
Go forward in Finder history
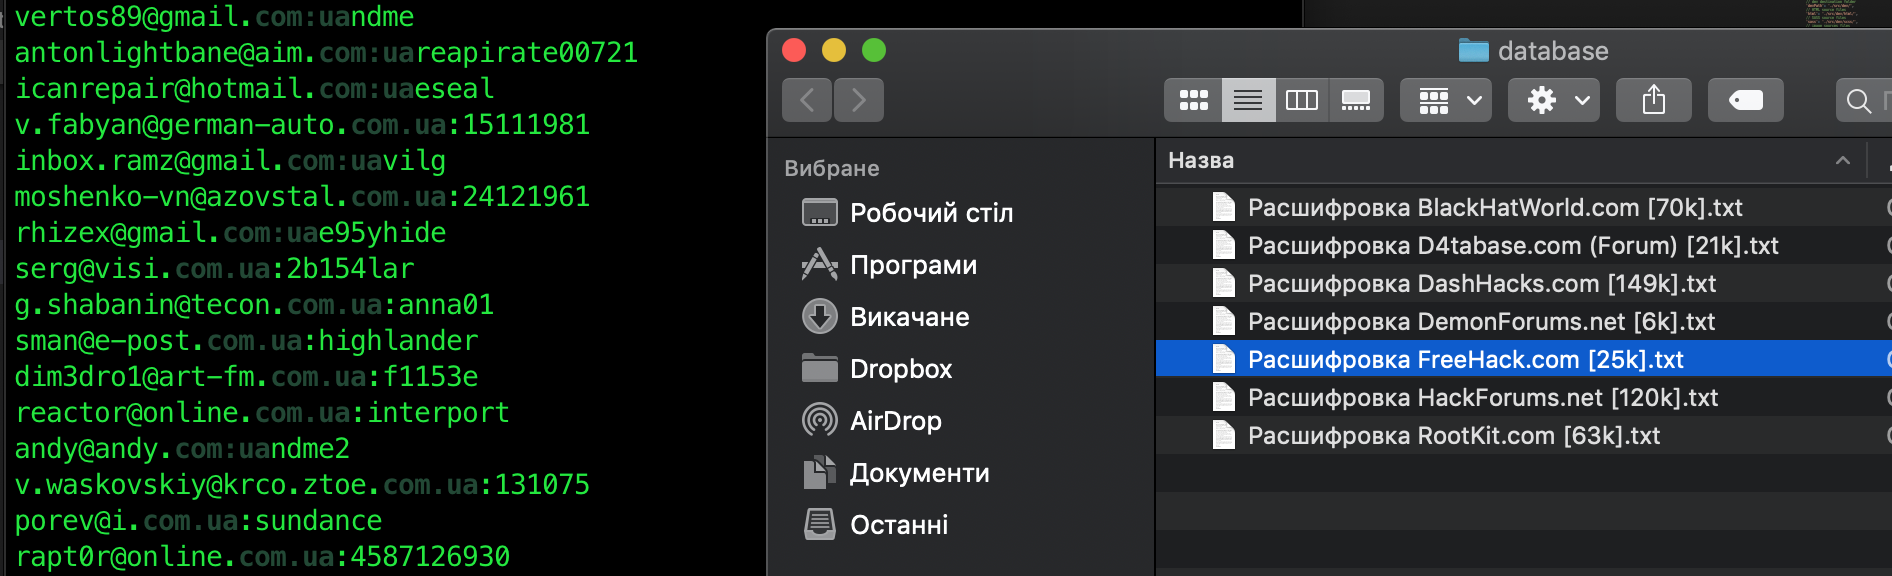click(x=858, y=100)
